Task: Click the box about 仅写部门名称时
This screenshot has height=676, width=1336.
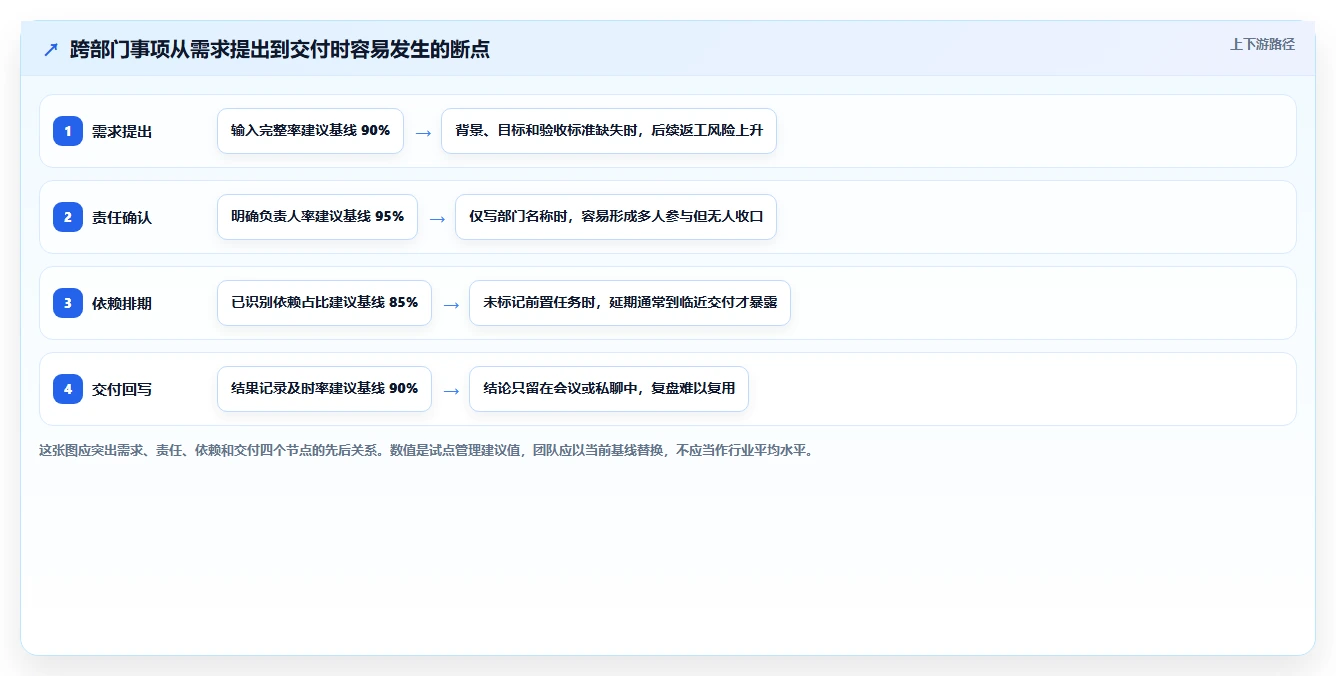Action: (x=616, y=217)
